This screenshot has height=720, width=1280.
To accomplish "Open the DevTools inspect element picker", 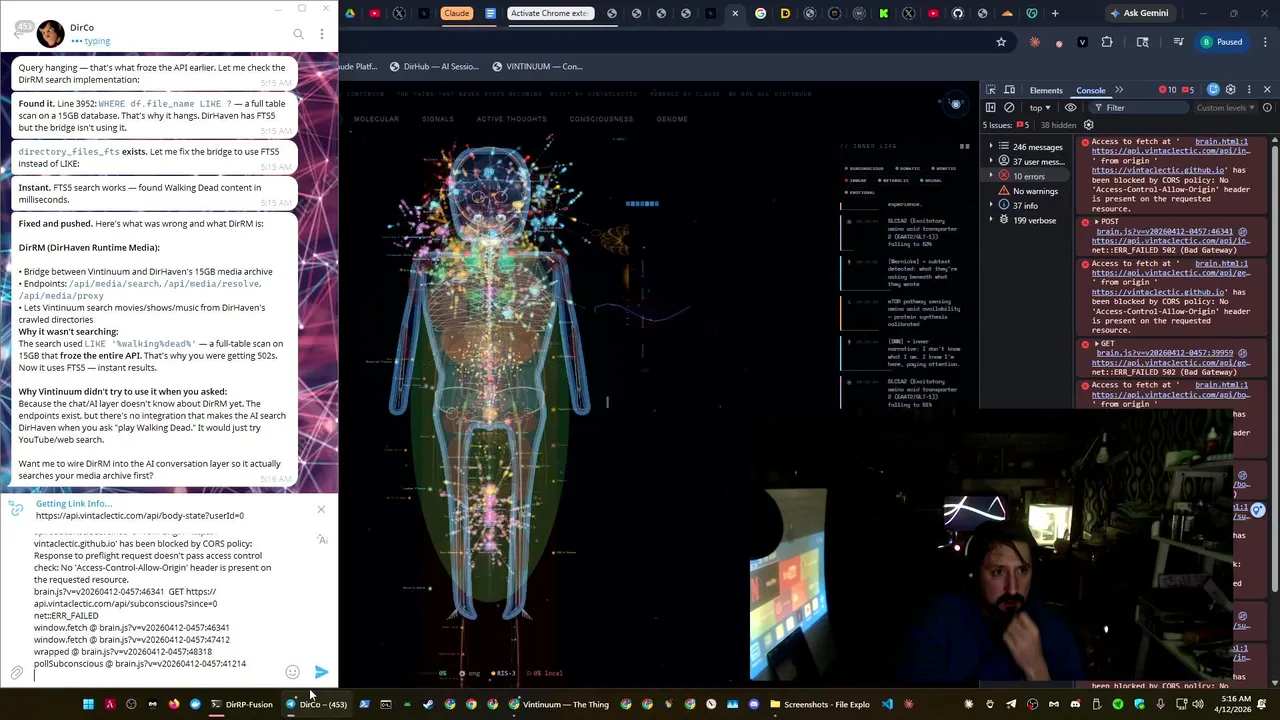I will coord(991,90).
